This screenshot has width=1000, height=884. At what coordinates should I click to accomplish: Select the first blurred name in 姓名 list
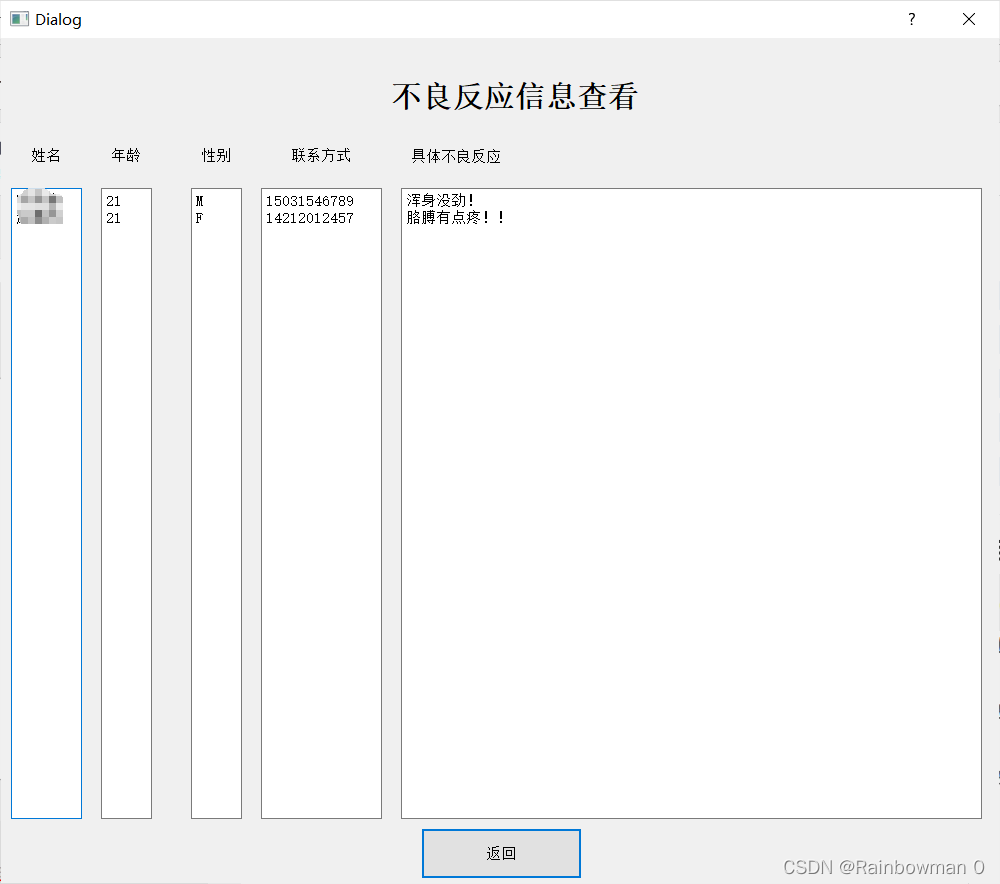(x=40, y=201)
